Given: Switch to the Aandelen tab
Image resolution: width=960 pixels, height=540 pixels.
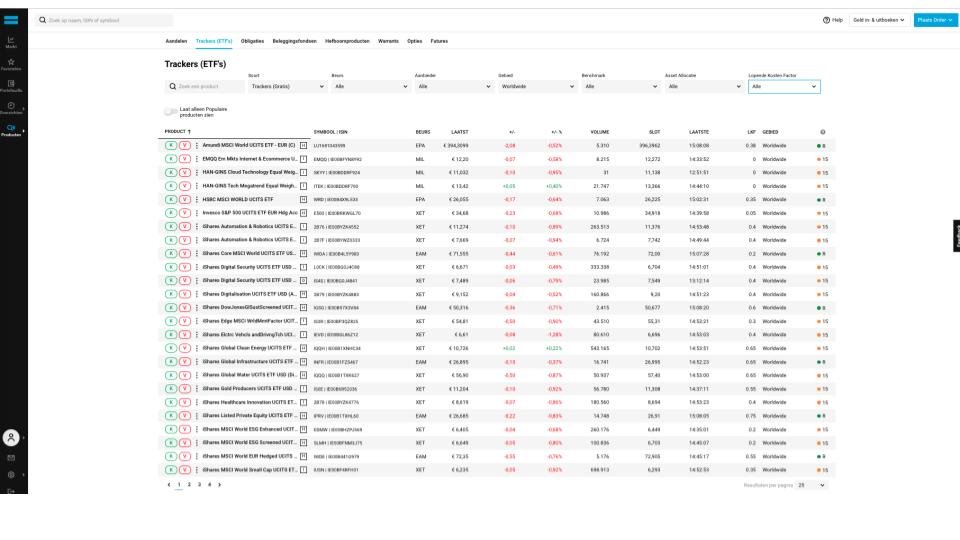Looking at the screenshot, I should pyautogui.click(x=176, y=41).
